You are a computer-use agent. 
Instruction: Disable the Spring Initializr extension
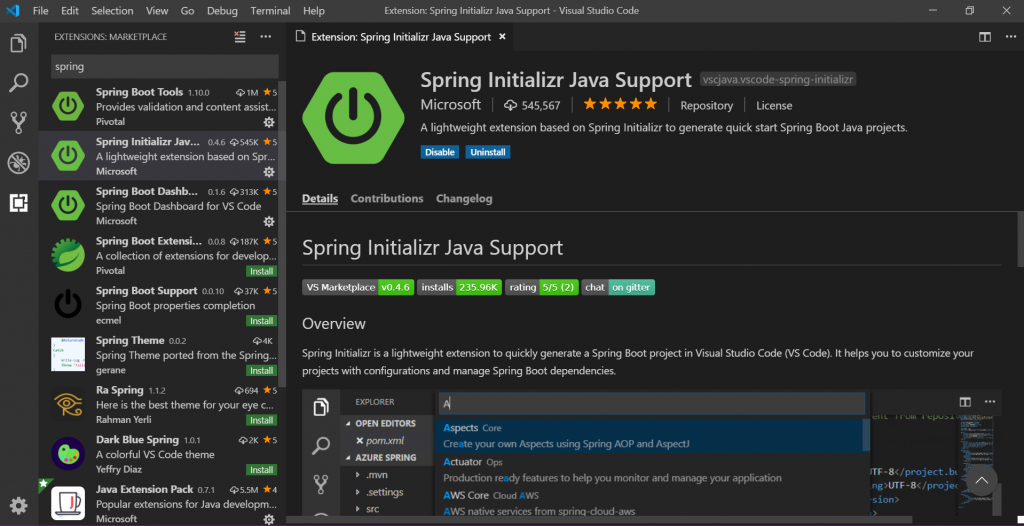click(439, 152)
